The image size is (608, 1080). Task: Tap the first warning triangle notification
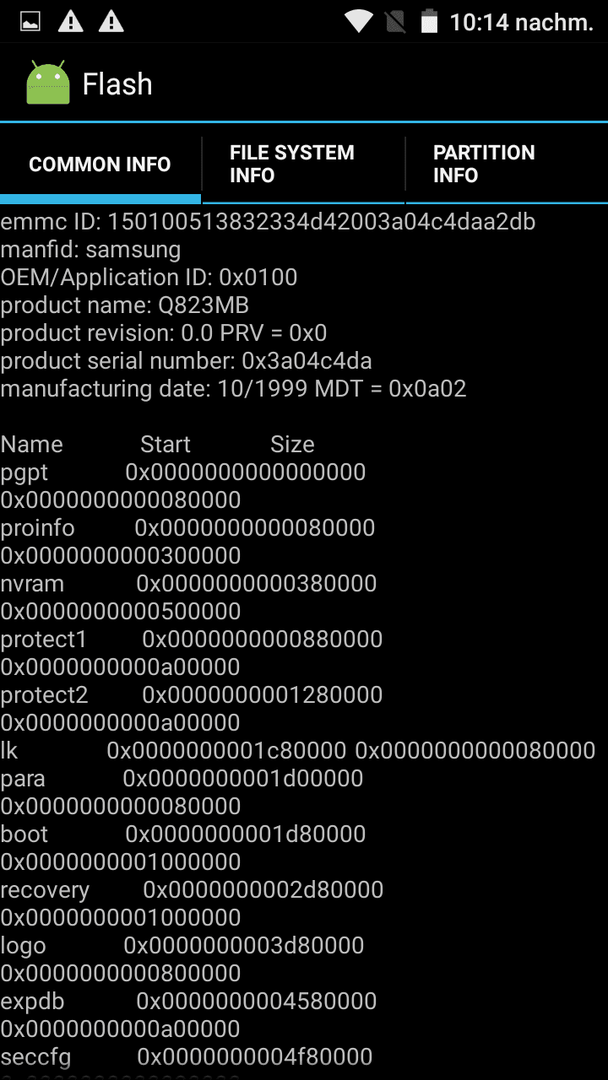tap(70, 21)
